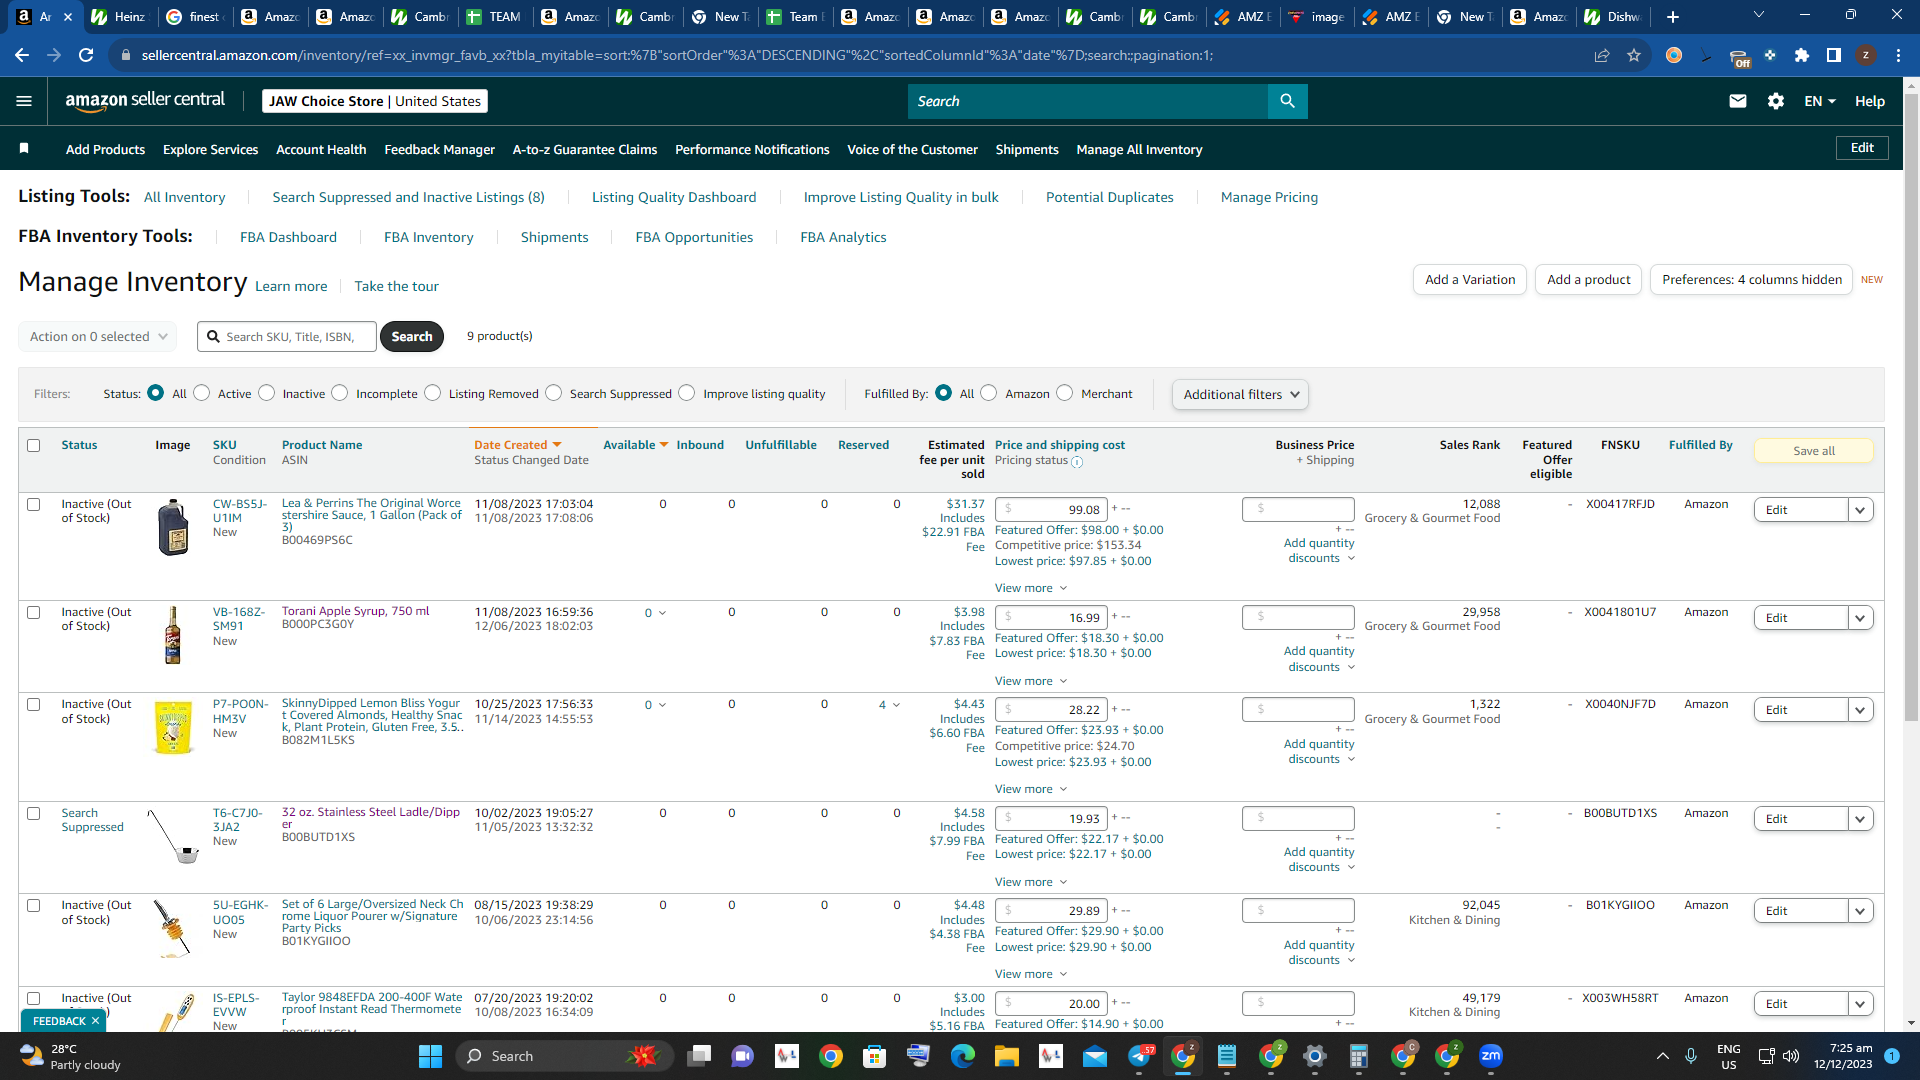The image size is (1920, 1080).
Task: Open the Seller Central hamburger menu
Action: click(x=24, y=101)
